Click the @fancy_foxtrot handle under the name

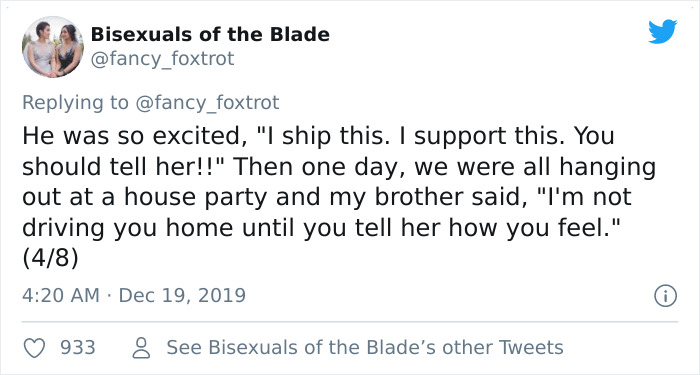(x=162, y=58)
